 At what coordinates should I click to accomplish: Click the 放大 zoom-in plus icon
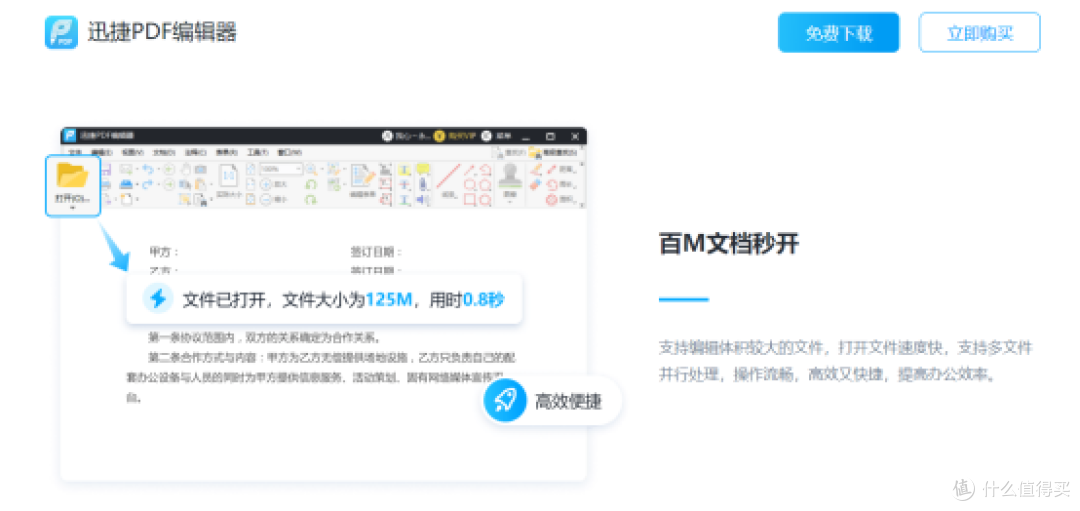click(x=266, y=185)
